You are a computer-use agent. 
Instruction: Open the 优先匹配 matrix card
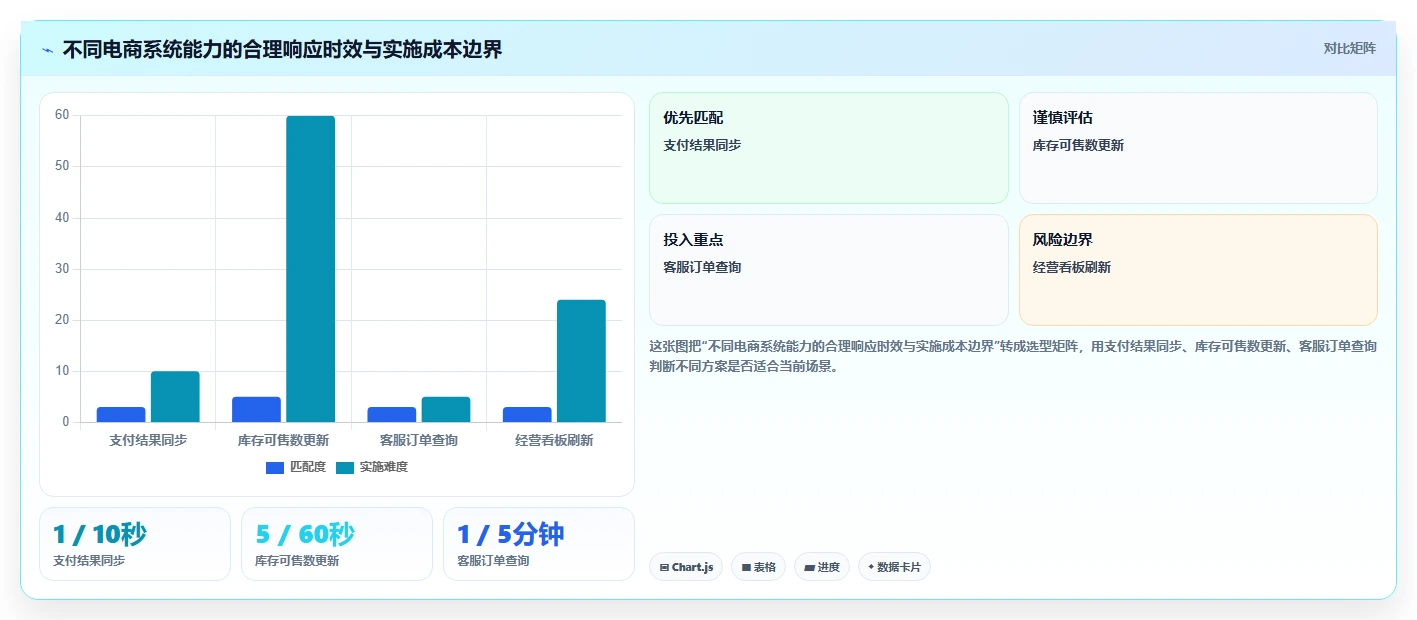pos(829,148)
